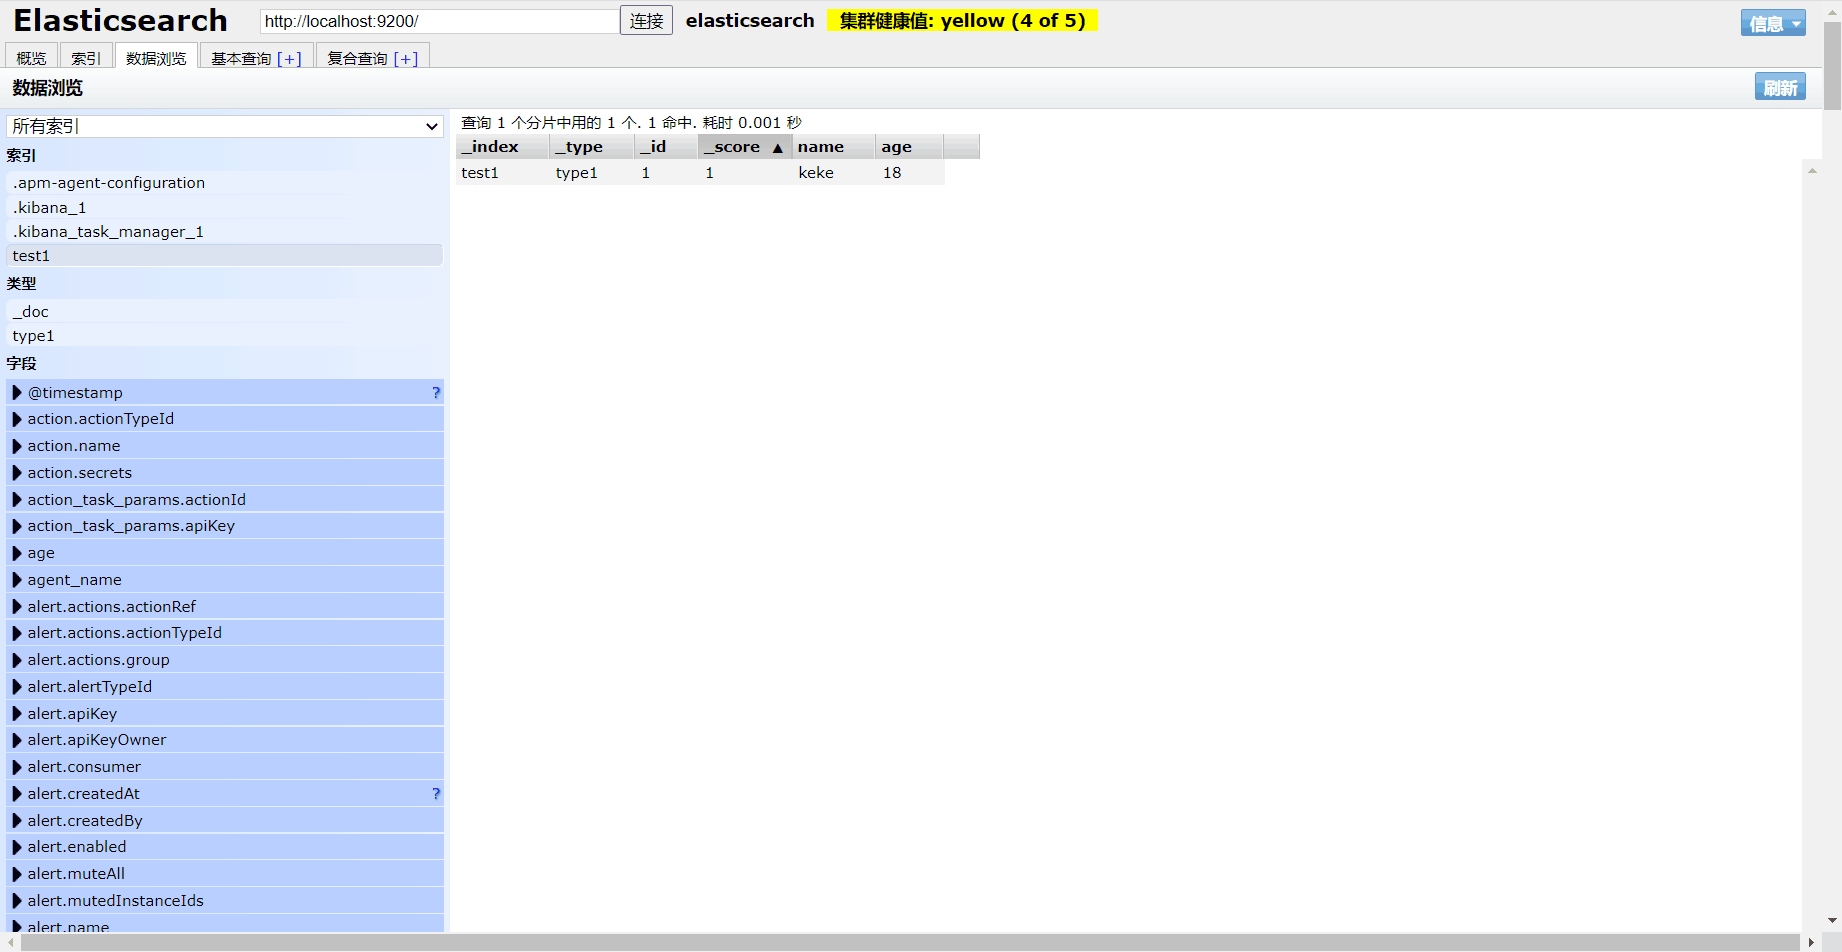Select the _doc type
1842x952 pixels.
(x=225, y=312)
